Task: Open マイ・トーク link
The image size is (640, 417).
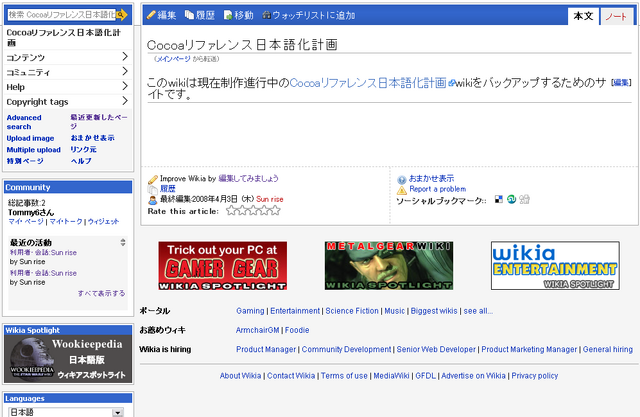Action: pyautogui.click(x=66, y=222)
